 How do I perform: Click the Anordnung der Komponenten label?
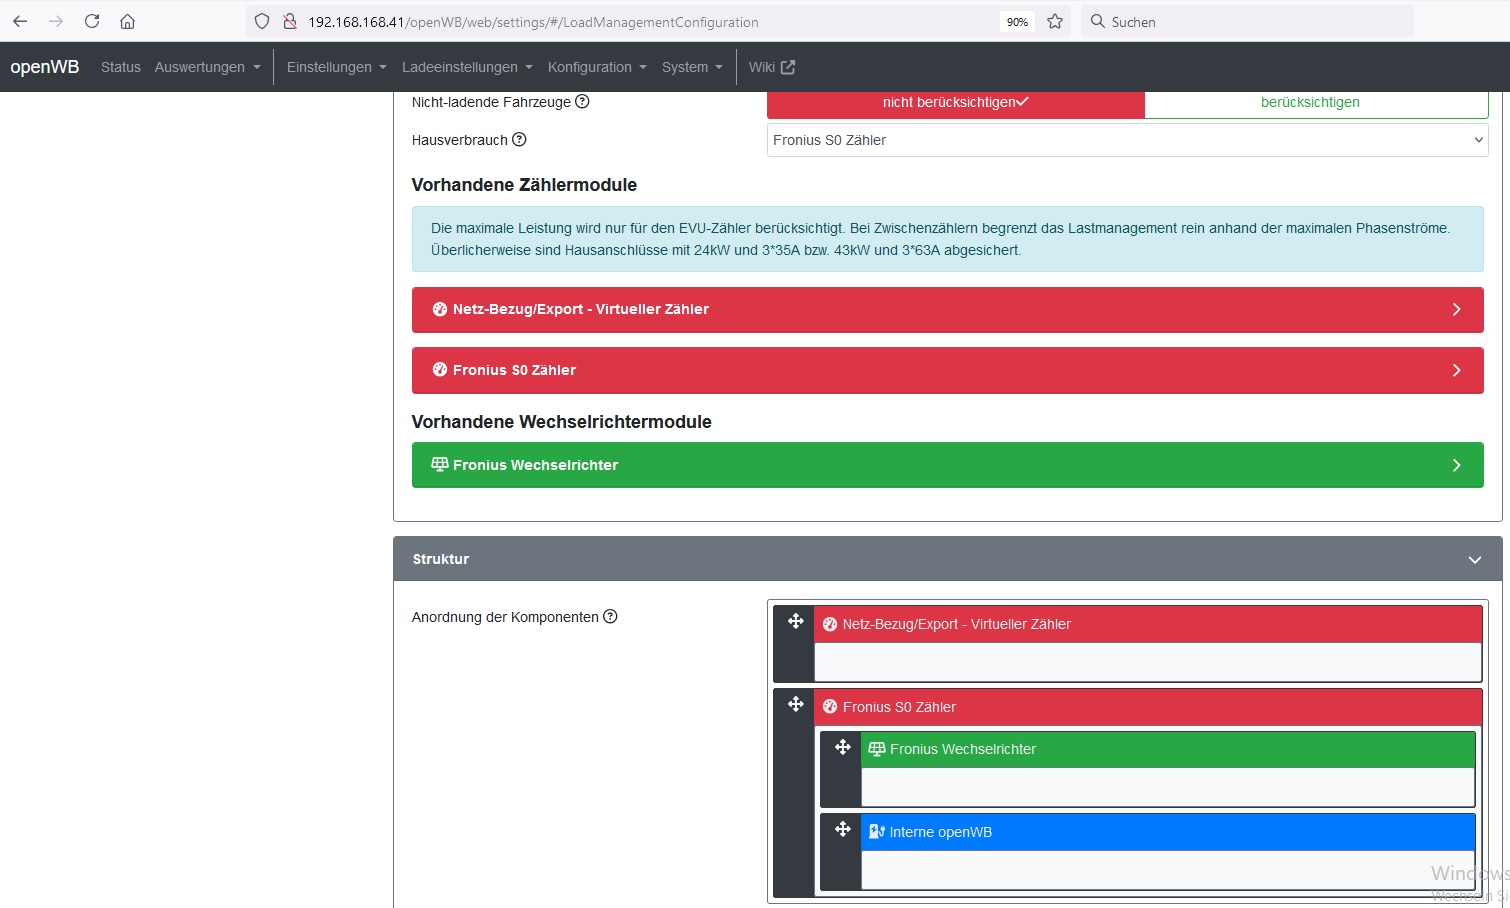tap(505, 617)
